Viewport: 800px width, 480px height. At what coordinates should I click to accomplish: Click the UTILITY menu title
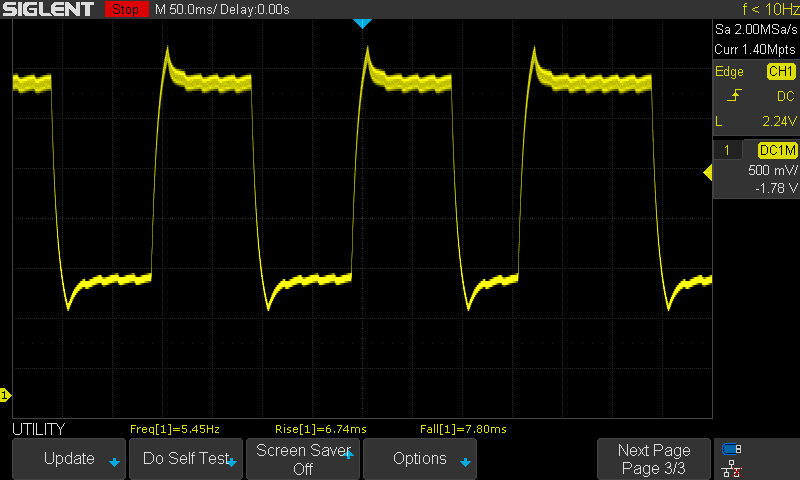pyautogui.click(x=39, y=429)
